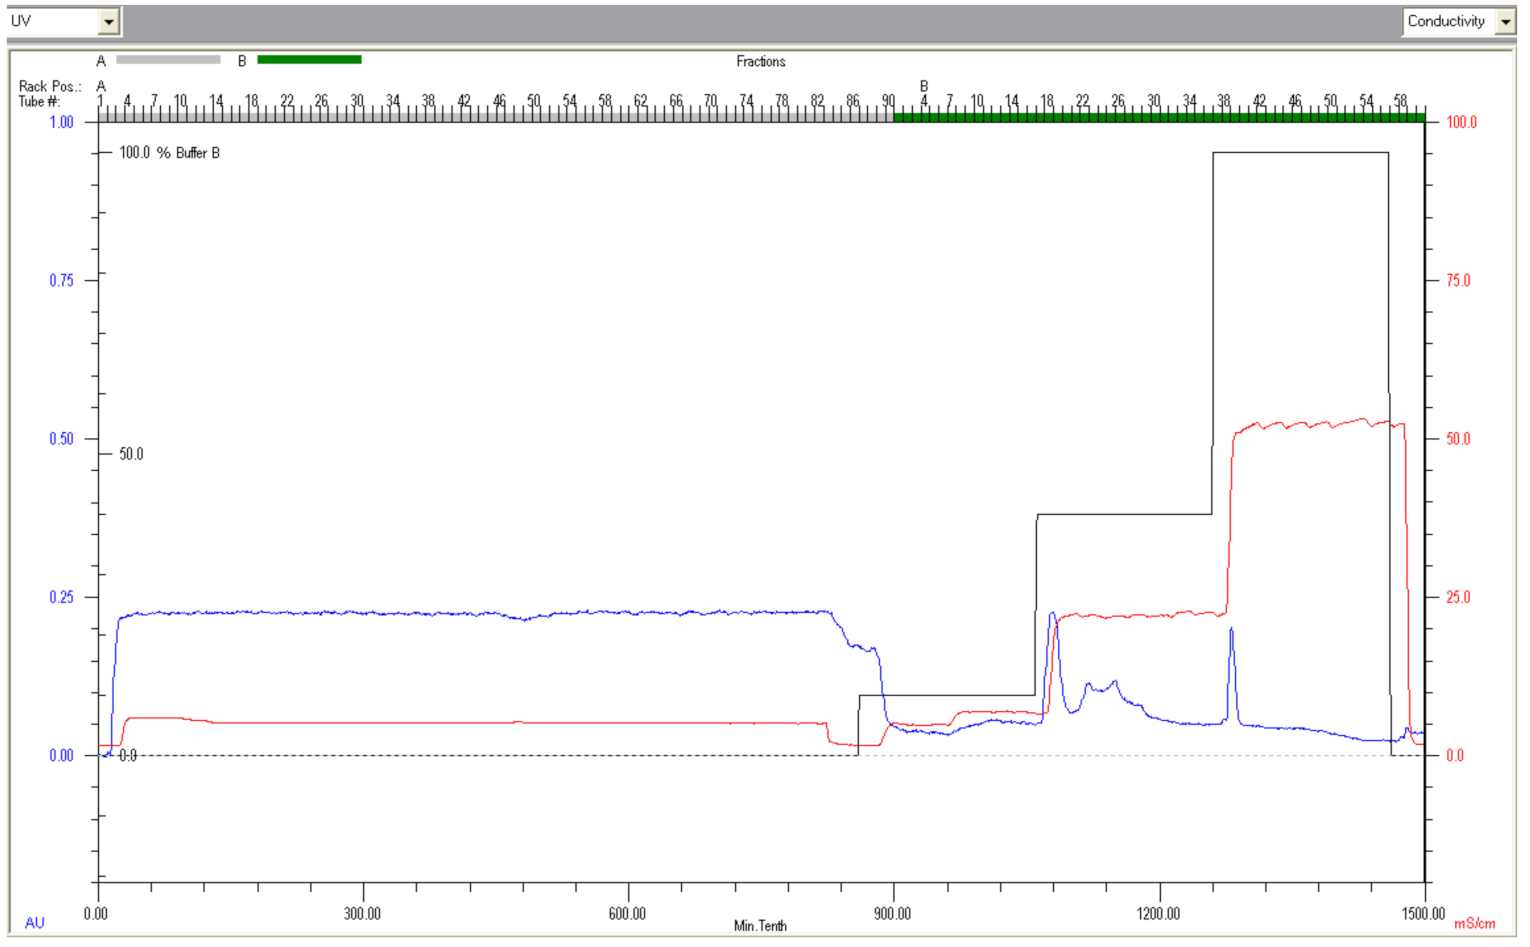Select the green rack B legend bar

[x=309, y=60]
